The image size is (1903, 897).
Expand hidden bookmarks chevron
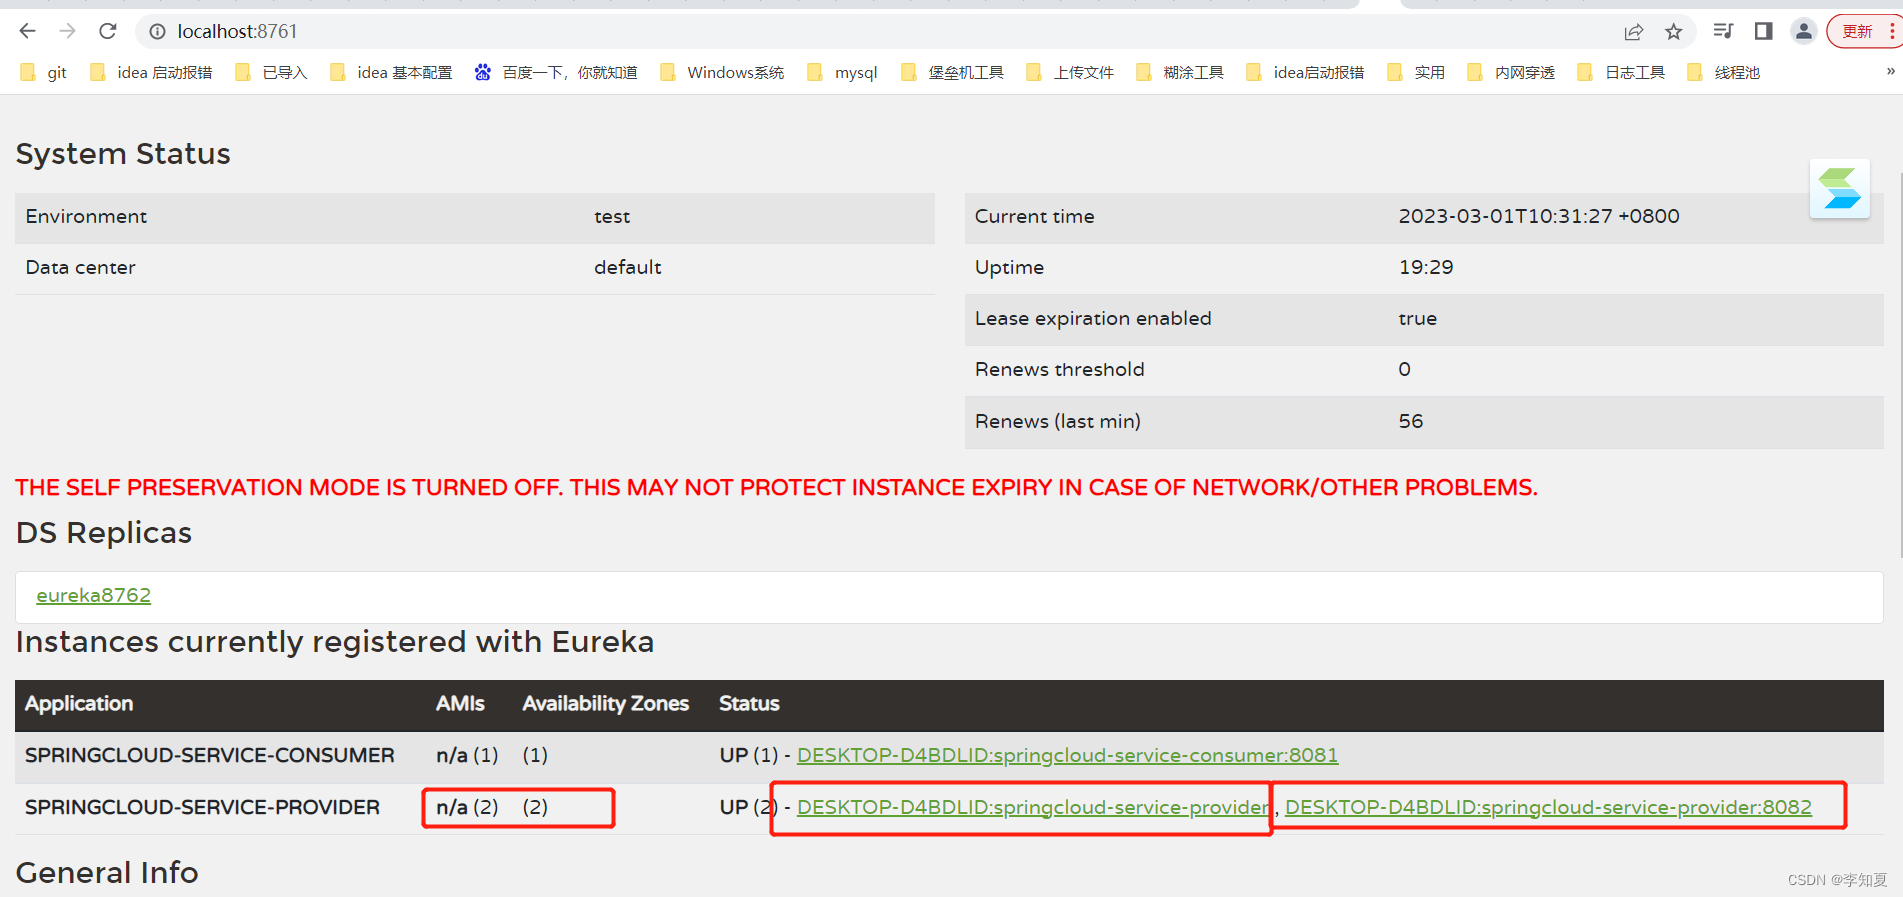click(x=1890, y=71)
